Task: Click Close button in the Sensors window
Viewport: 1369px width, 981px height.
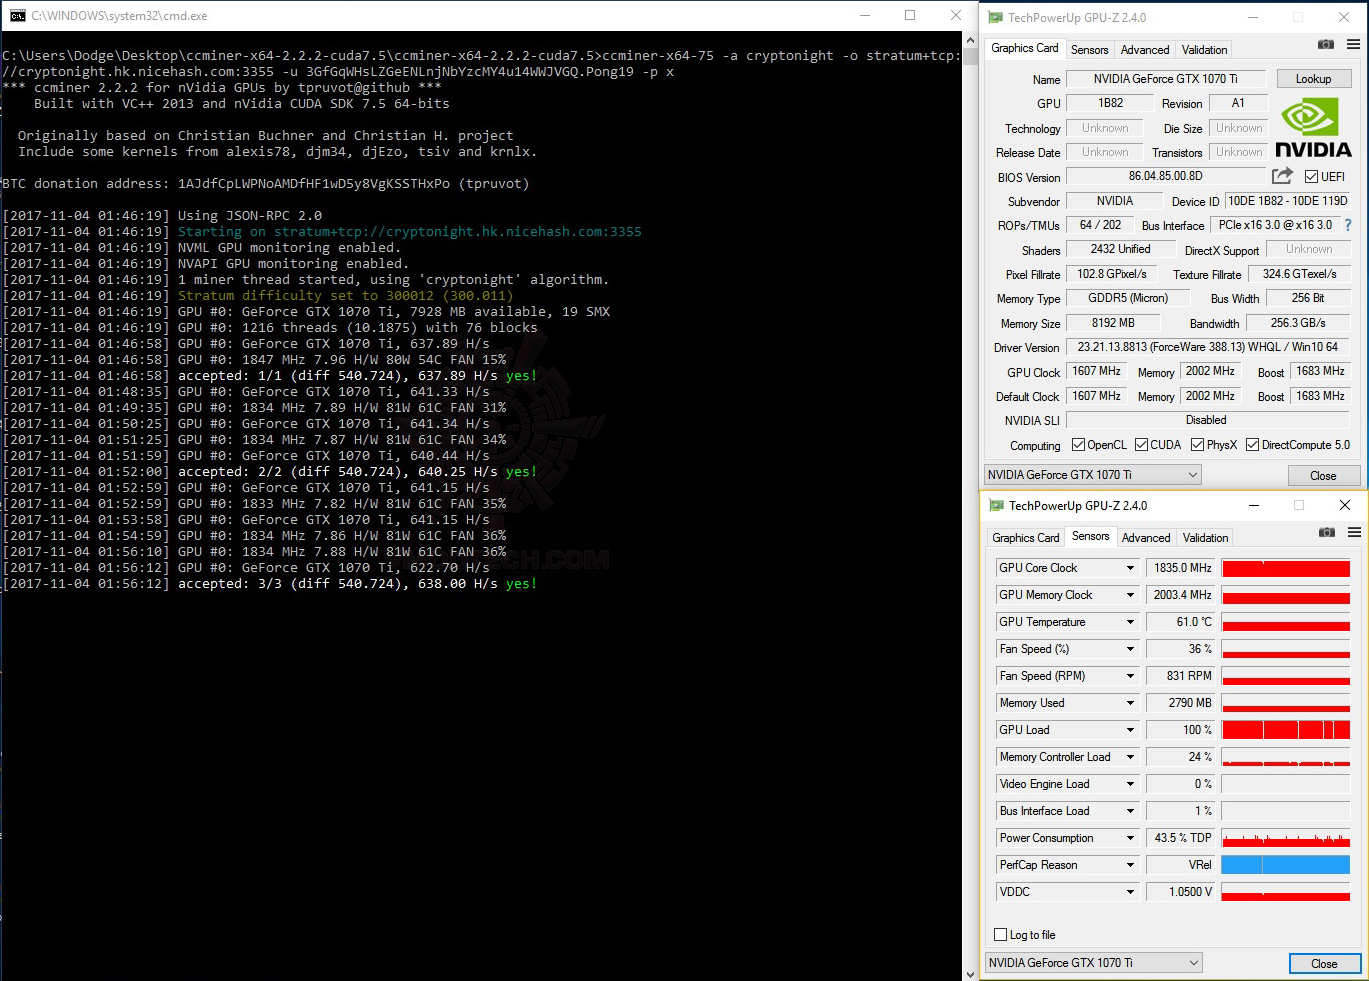Action: 1324,964
